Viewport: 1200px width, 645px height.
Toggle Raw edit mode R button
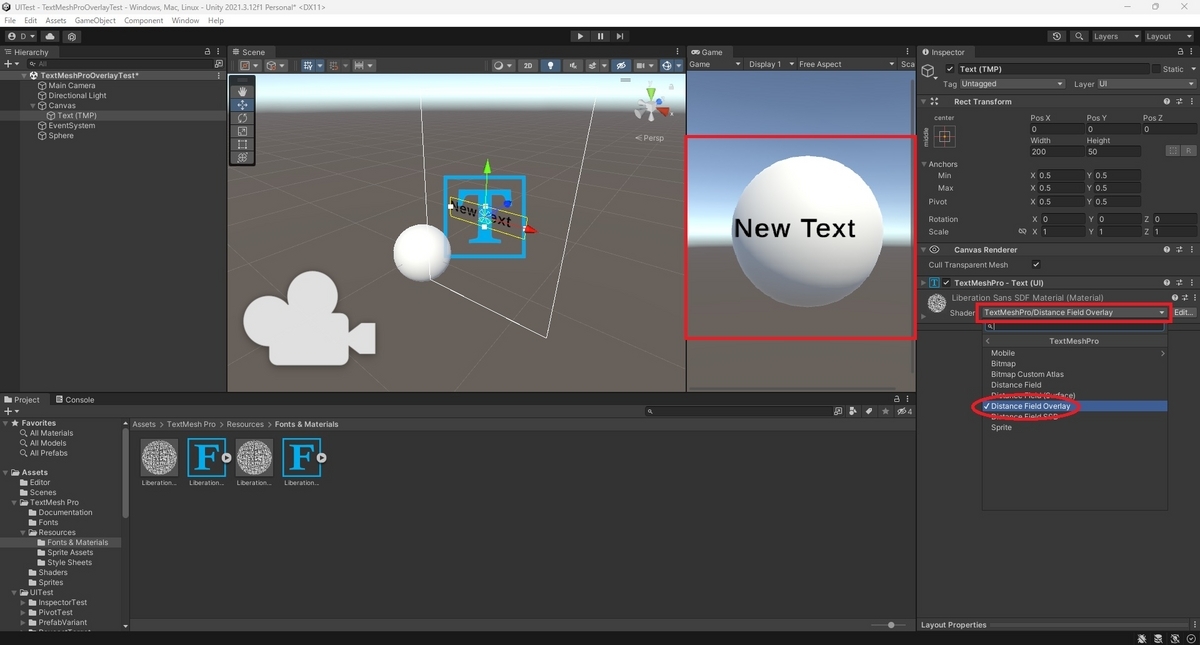(1188, 151)
